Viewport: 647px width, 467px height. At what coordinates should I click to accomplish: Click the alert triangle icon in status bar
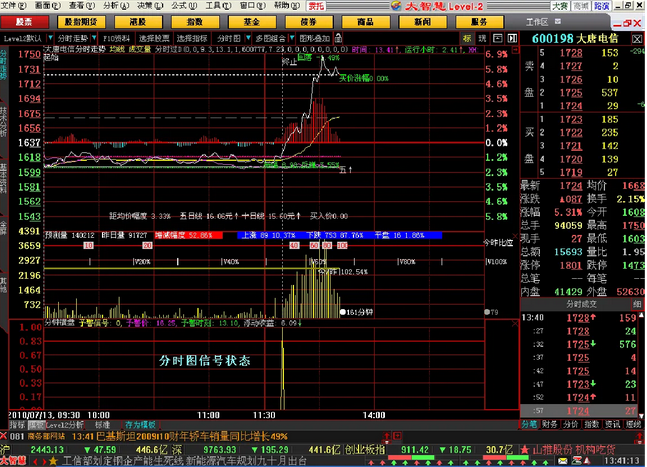(x=588, y=461)
